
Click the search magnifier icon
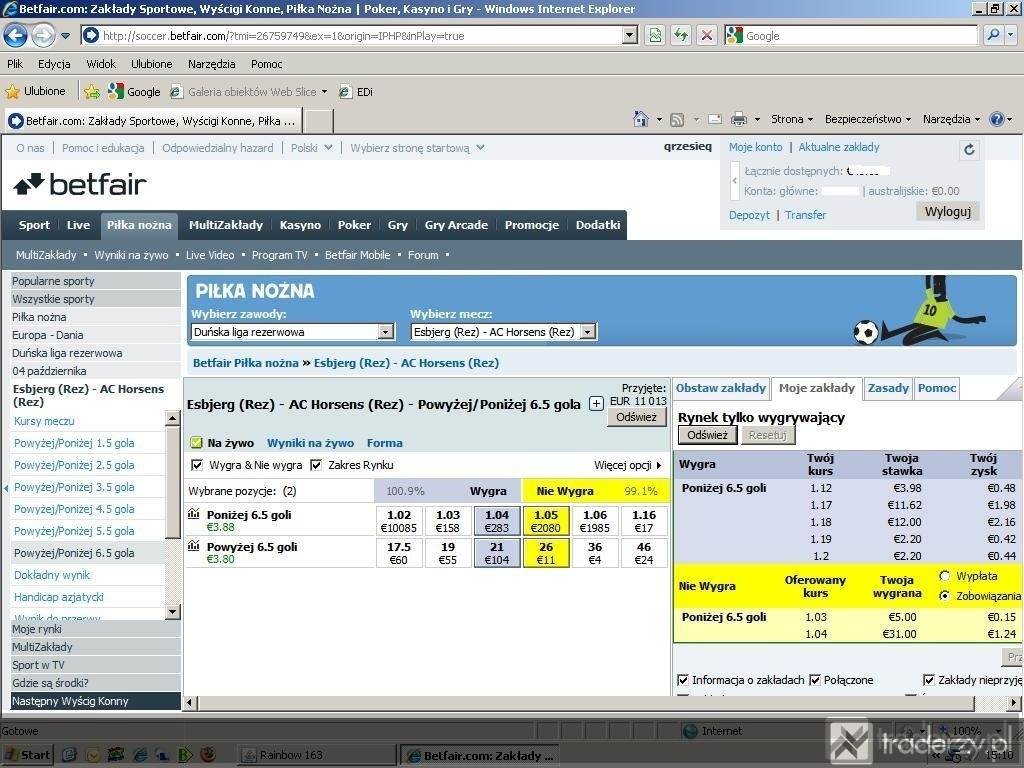coord(993,35)
